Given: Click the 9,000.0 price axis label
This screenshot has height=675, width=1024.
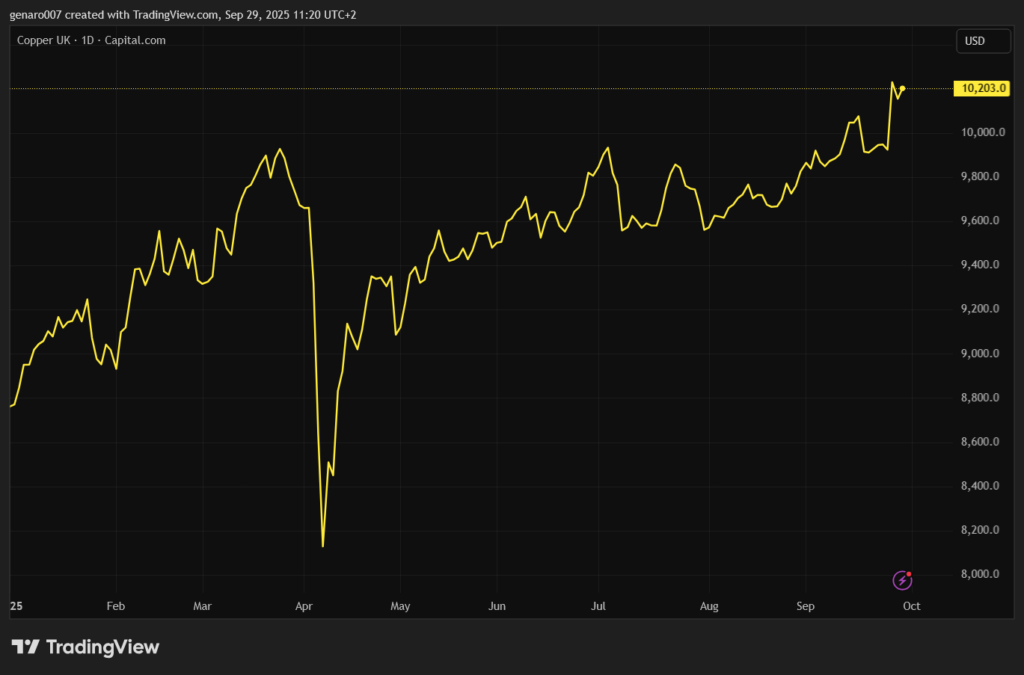Looking at the screenshot, I should 983,354.
